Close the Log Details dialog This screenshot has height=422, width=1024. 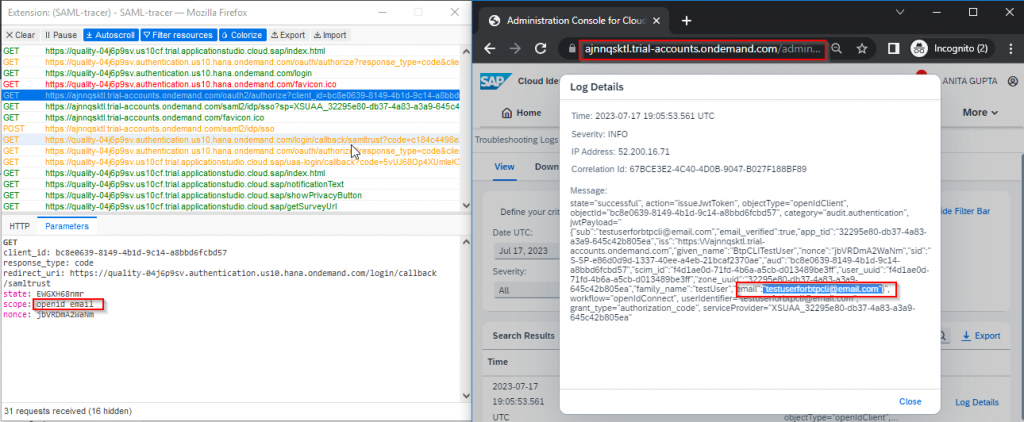[910, 402]
